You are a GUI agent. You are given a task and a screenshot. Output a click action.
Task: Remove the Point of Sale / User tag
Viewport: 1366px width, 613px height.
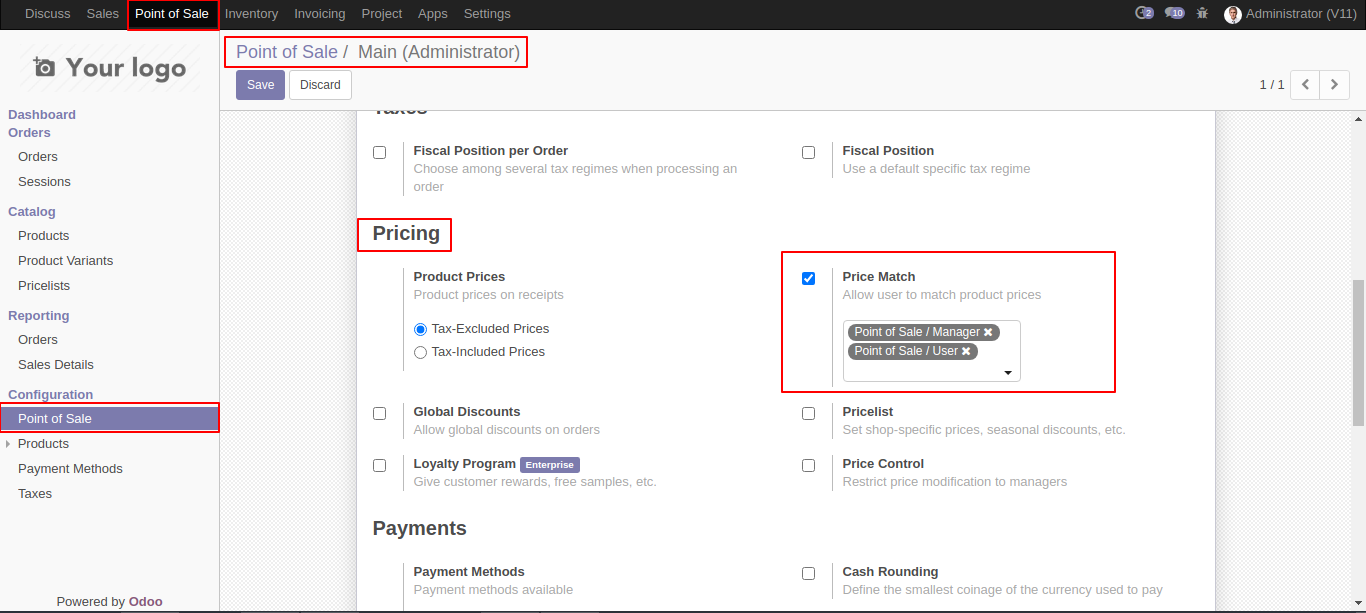966,351
